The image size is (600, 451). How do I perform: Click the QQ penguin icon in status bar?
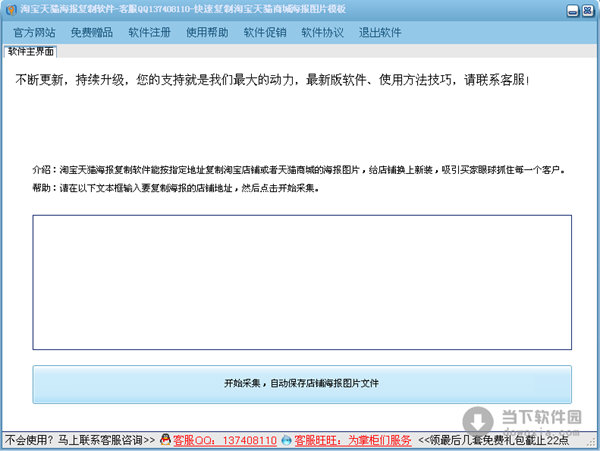pyautogui.click(x=165, y=440)
